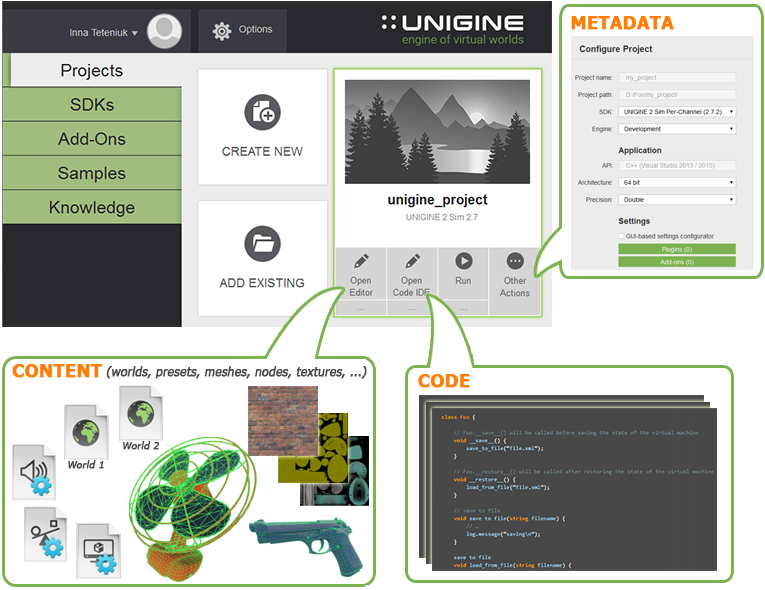Screen dimensions: 765x590
Task: Click the front code editor window
Action: pyautogui.click(x=574, y=489)
